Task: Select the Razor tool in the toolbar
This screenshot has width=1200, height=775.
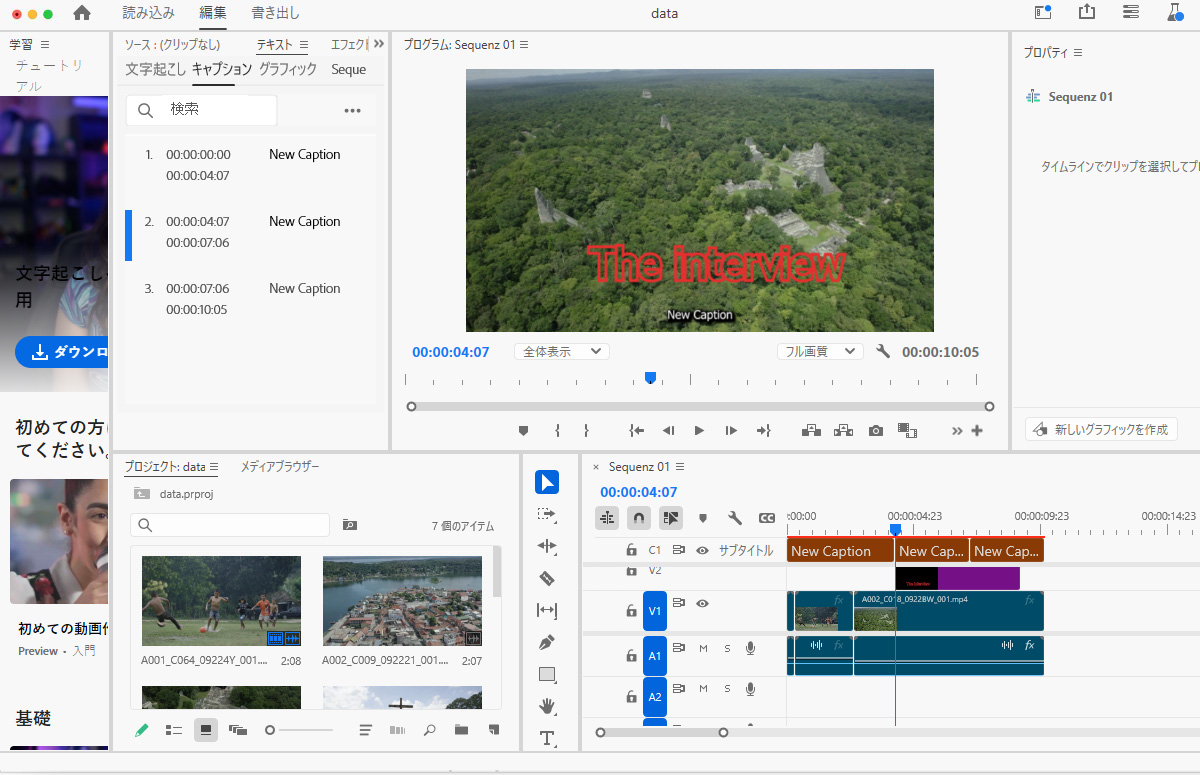Action: coord(546,578)
